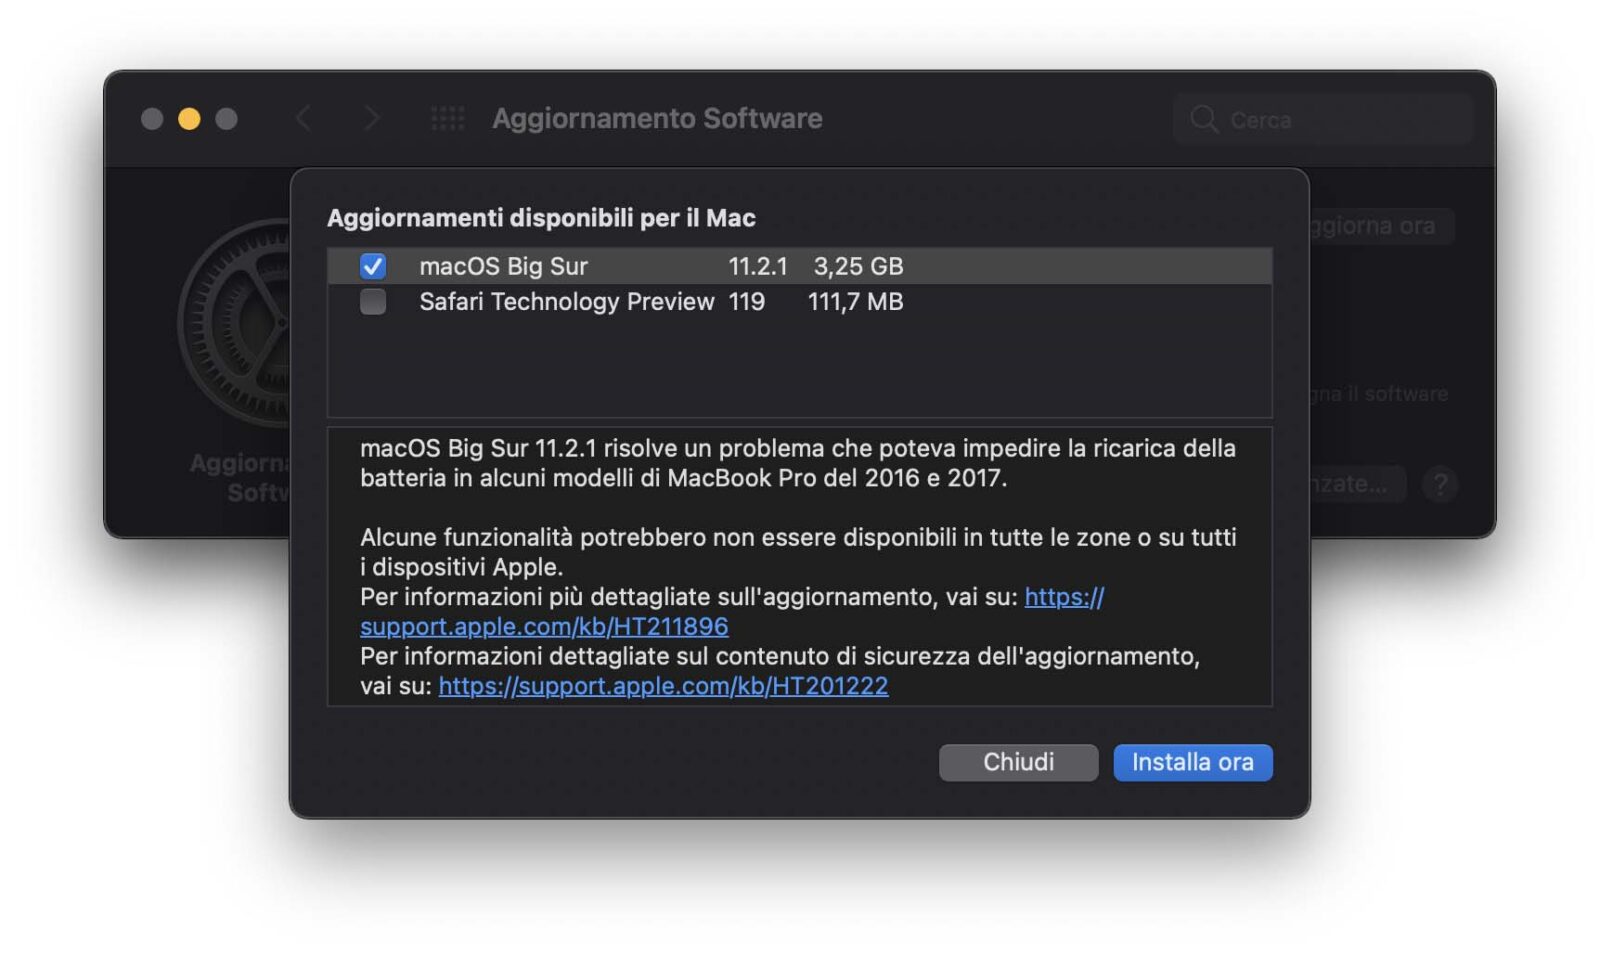Enable the Safari Technology Preview 119 checkbox
The image size is (1600, 956).
click(x=372, y=301)
